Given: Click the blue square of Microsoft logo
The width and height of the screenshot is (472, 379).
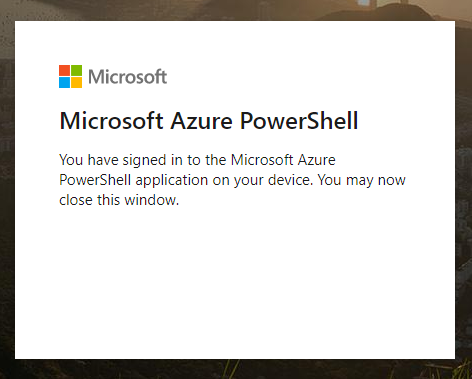Looking at the screenshot, I should [64, 82].
